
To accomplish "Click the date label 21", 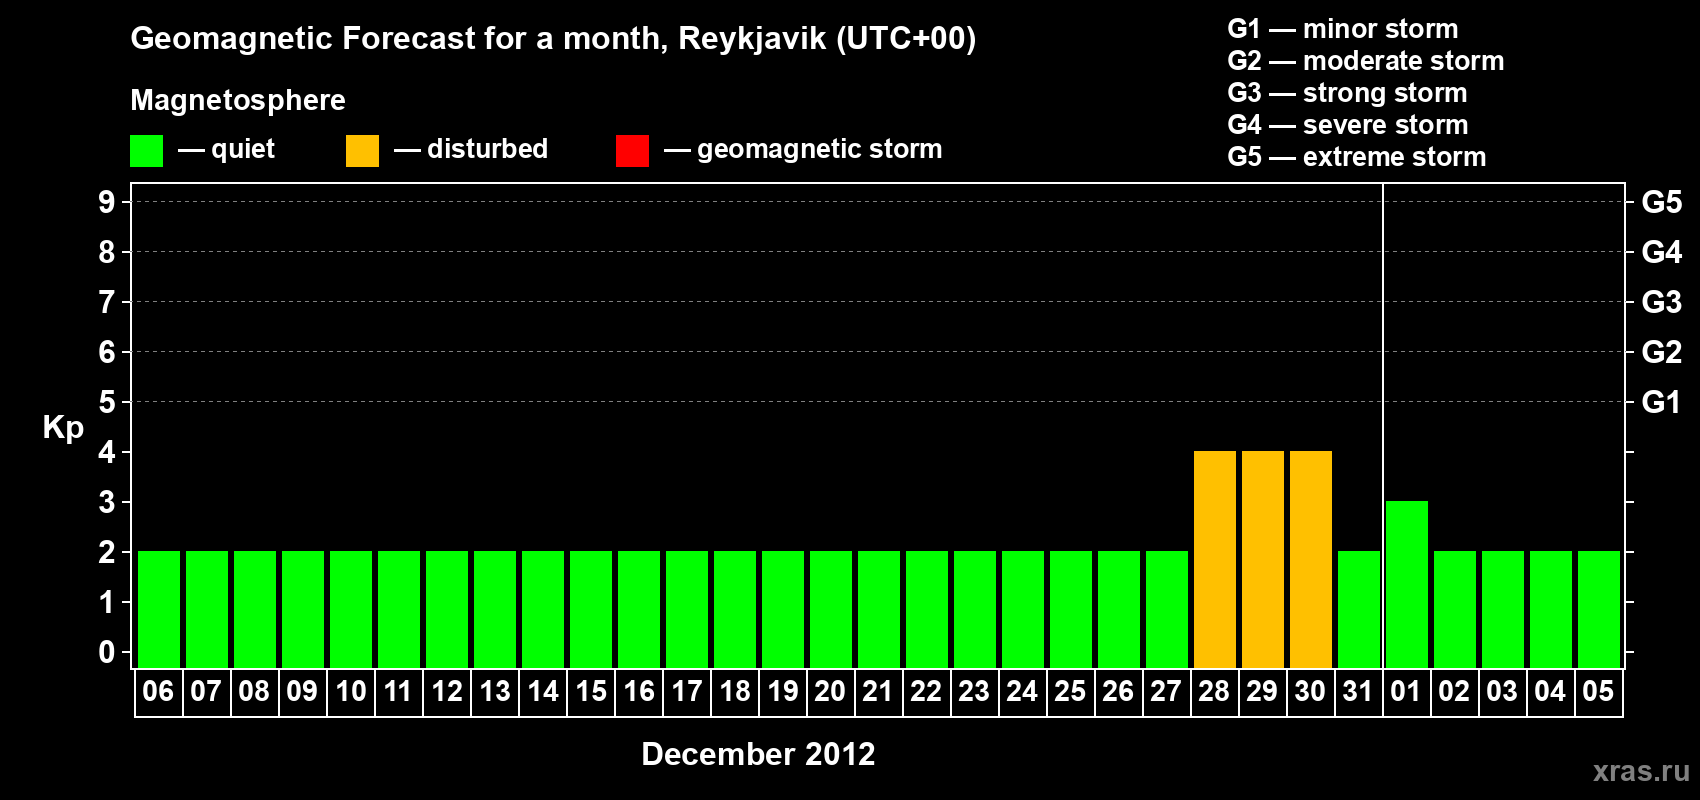I will click(878, 691).
